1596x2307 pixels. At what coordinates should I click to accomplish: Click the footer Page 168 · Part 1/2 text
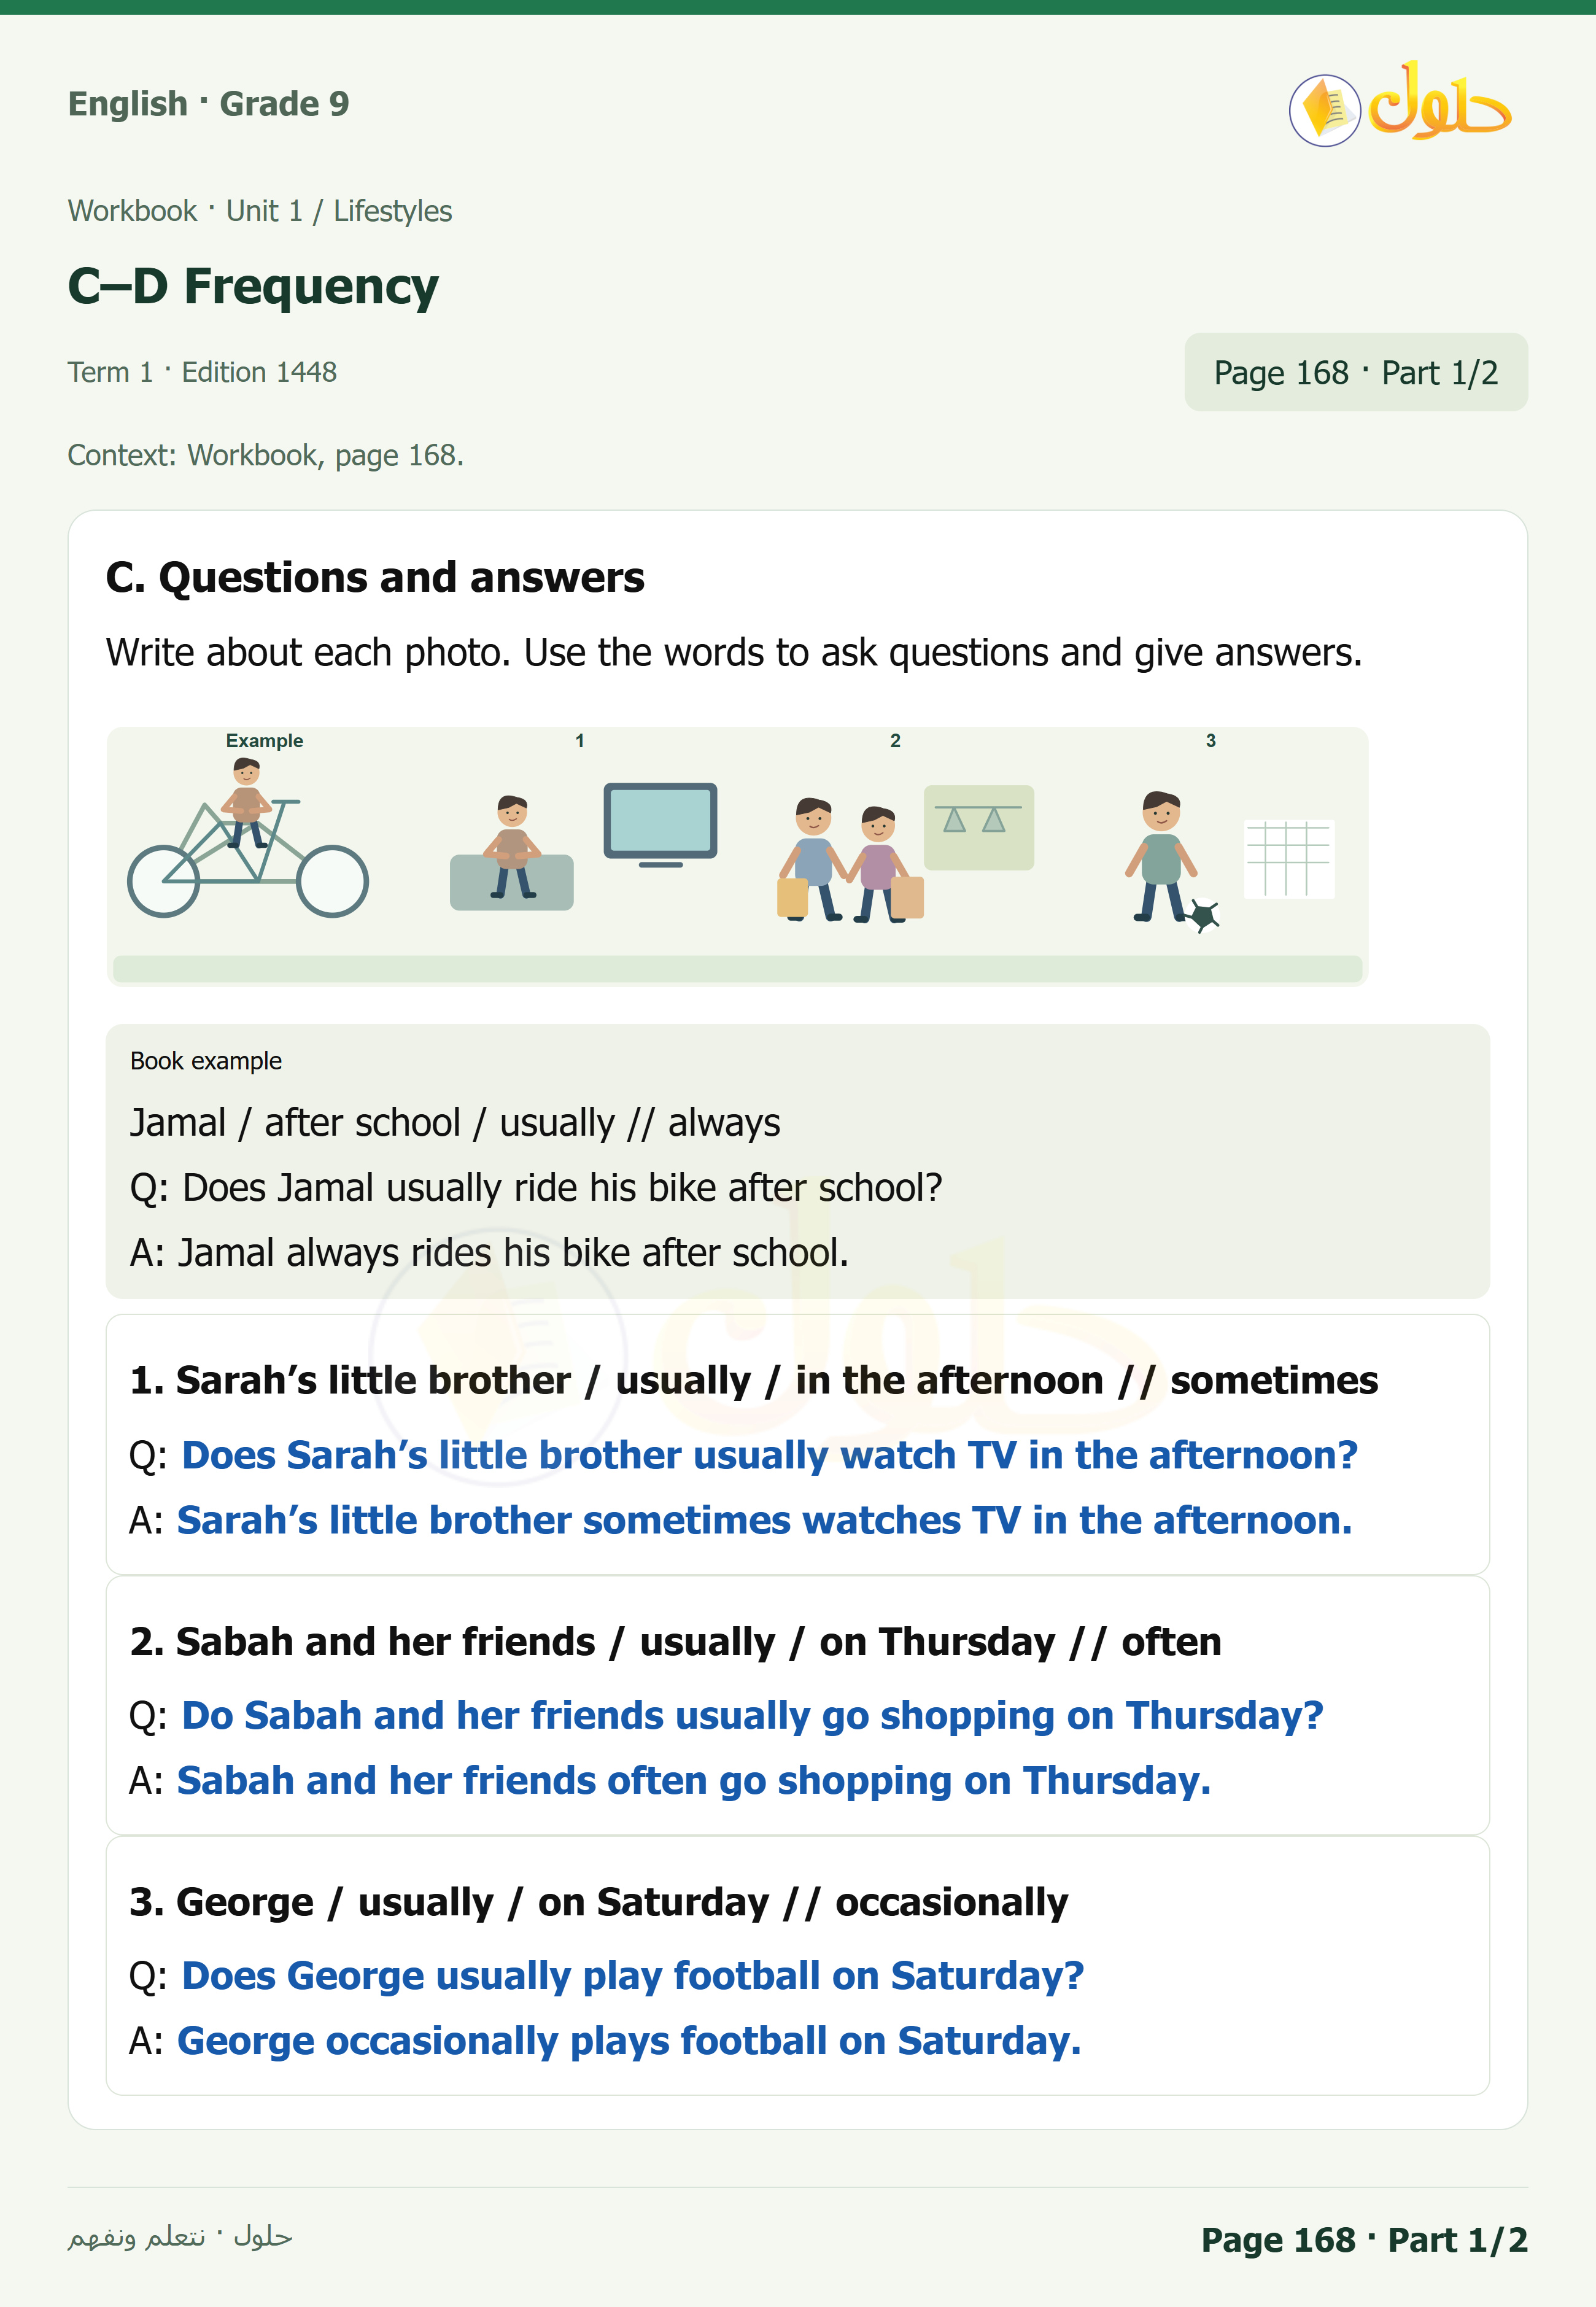(x=1364, y=2239)
